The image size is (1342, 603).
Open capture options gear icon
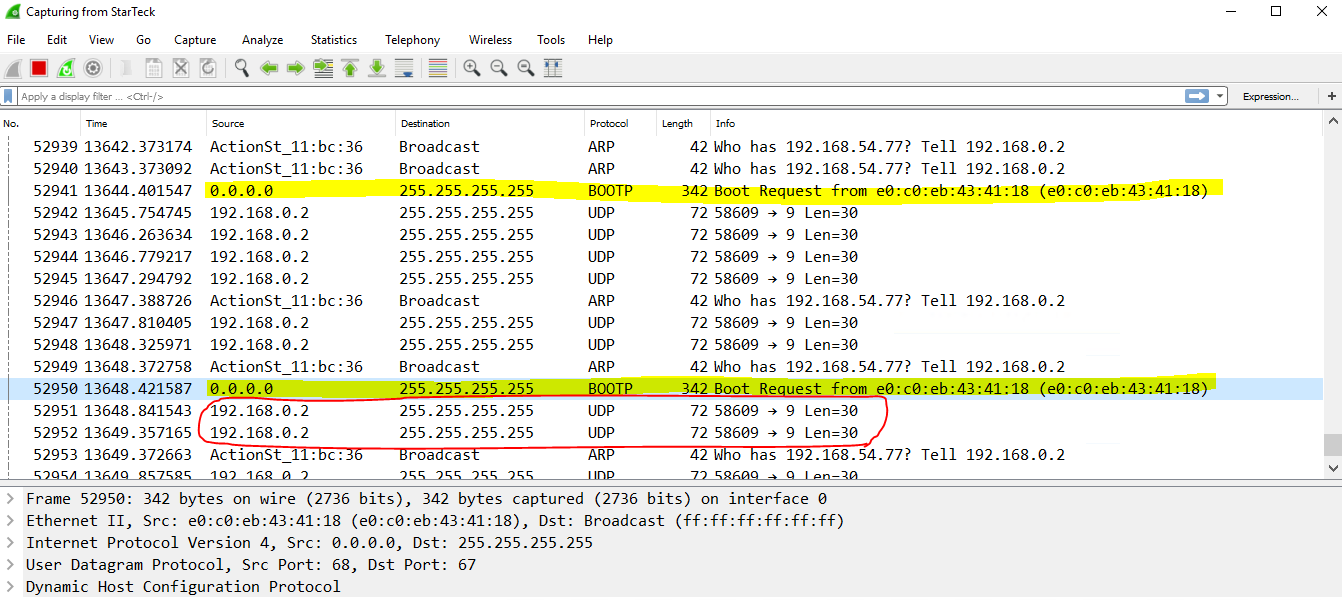93,68
